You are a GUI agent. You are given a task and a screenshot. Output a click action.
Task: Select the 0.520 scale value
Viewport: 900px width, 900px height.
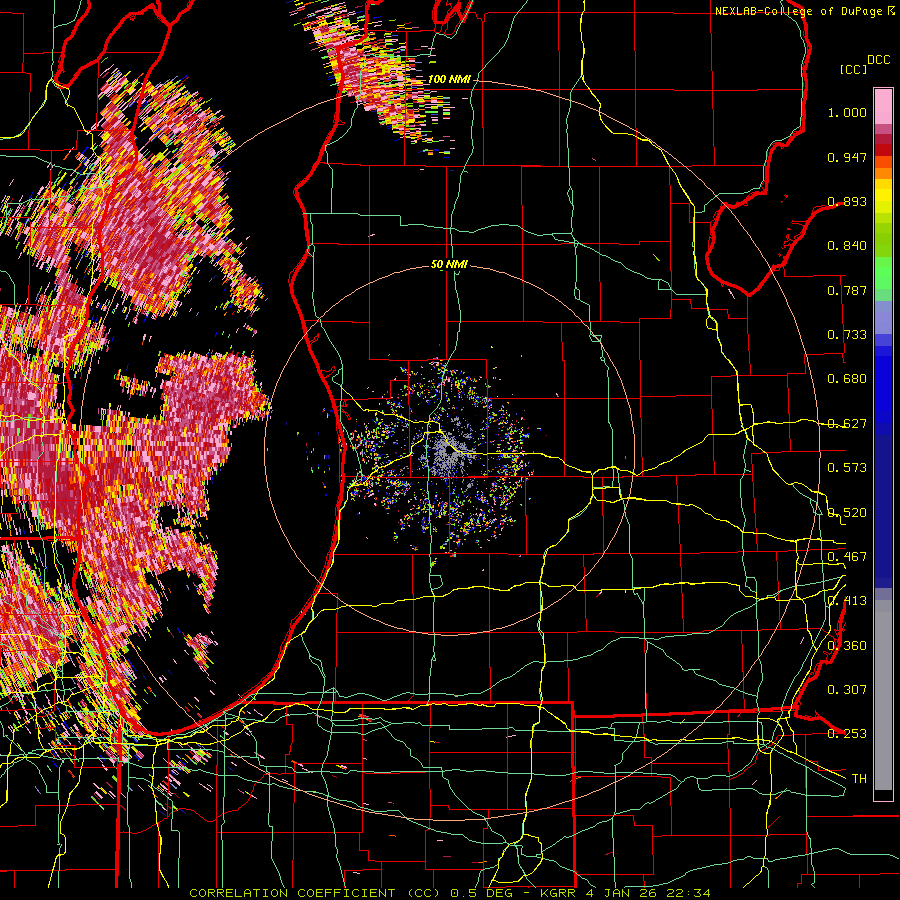pos(847,513)
